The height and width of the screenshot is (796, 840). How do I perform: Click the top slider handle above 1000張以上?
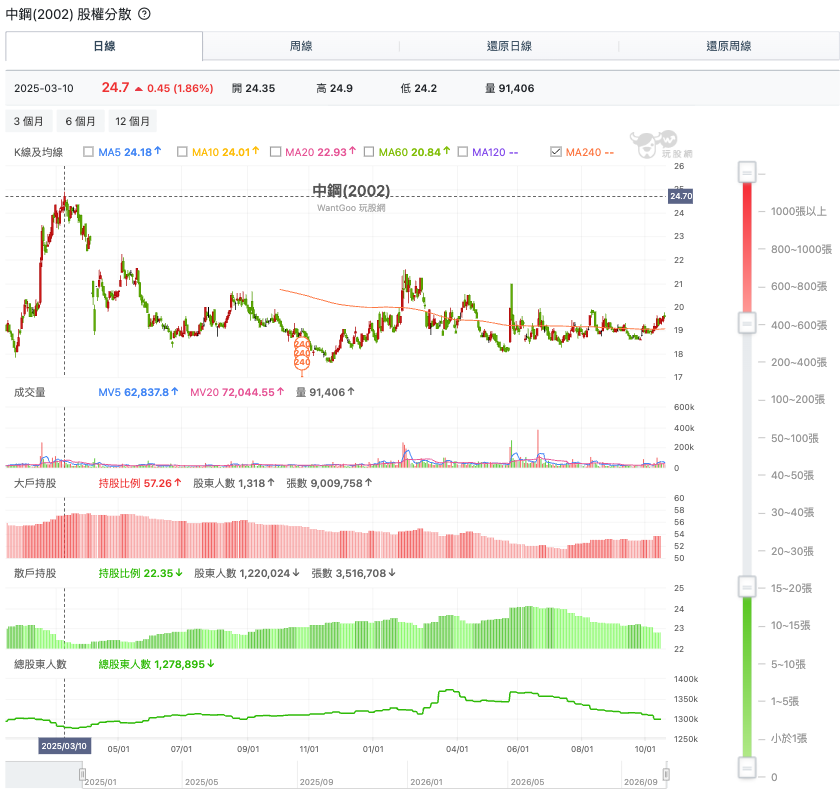point(747,172)
